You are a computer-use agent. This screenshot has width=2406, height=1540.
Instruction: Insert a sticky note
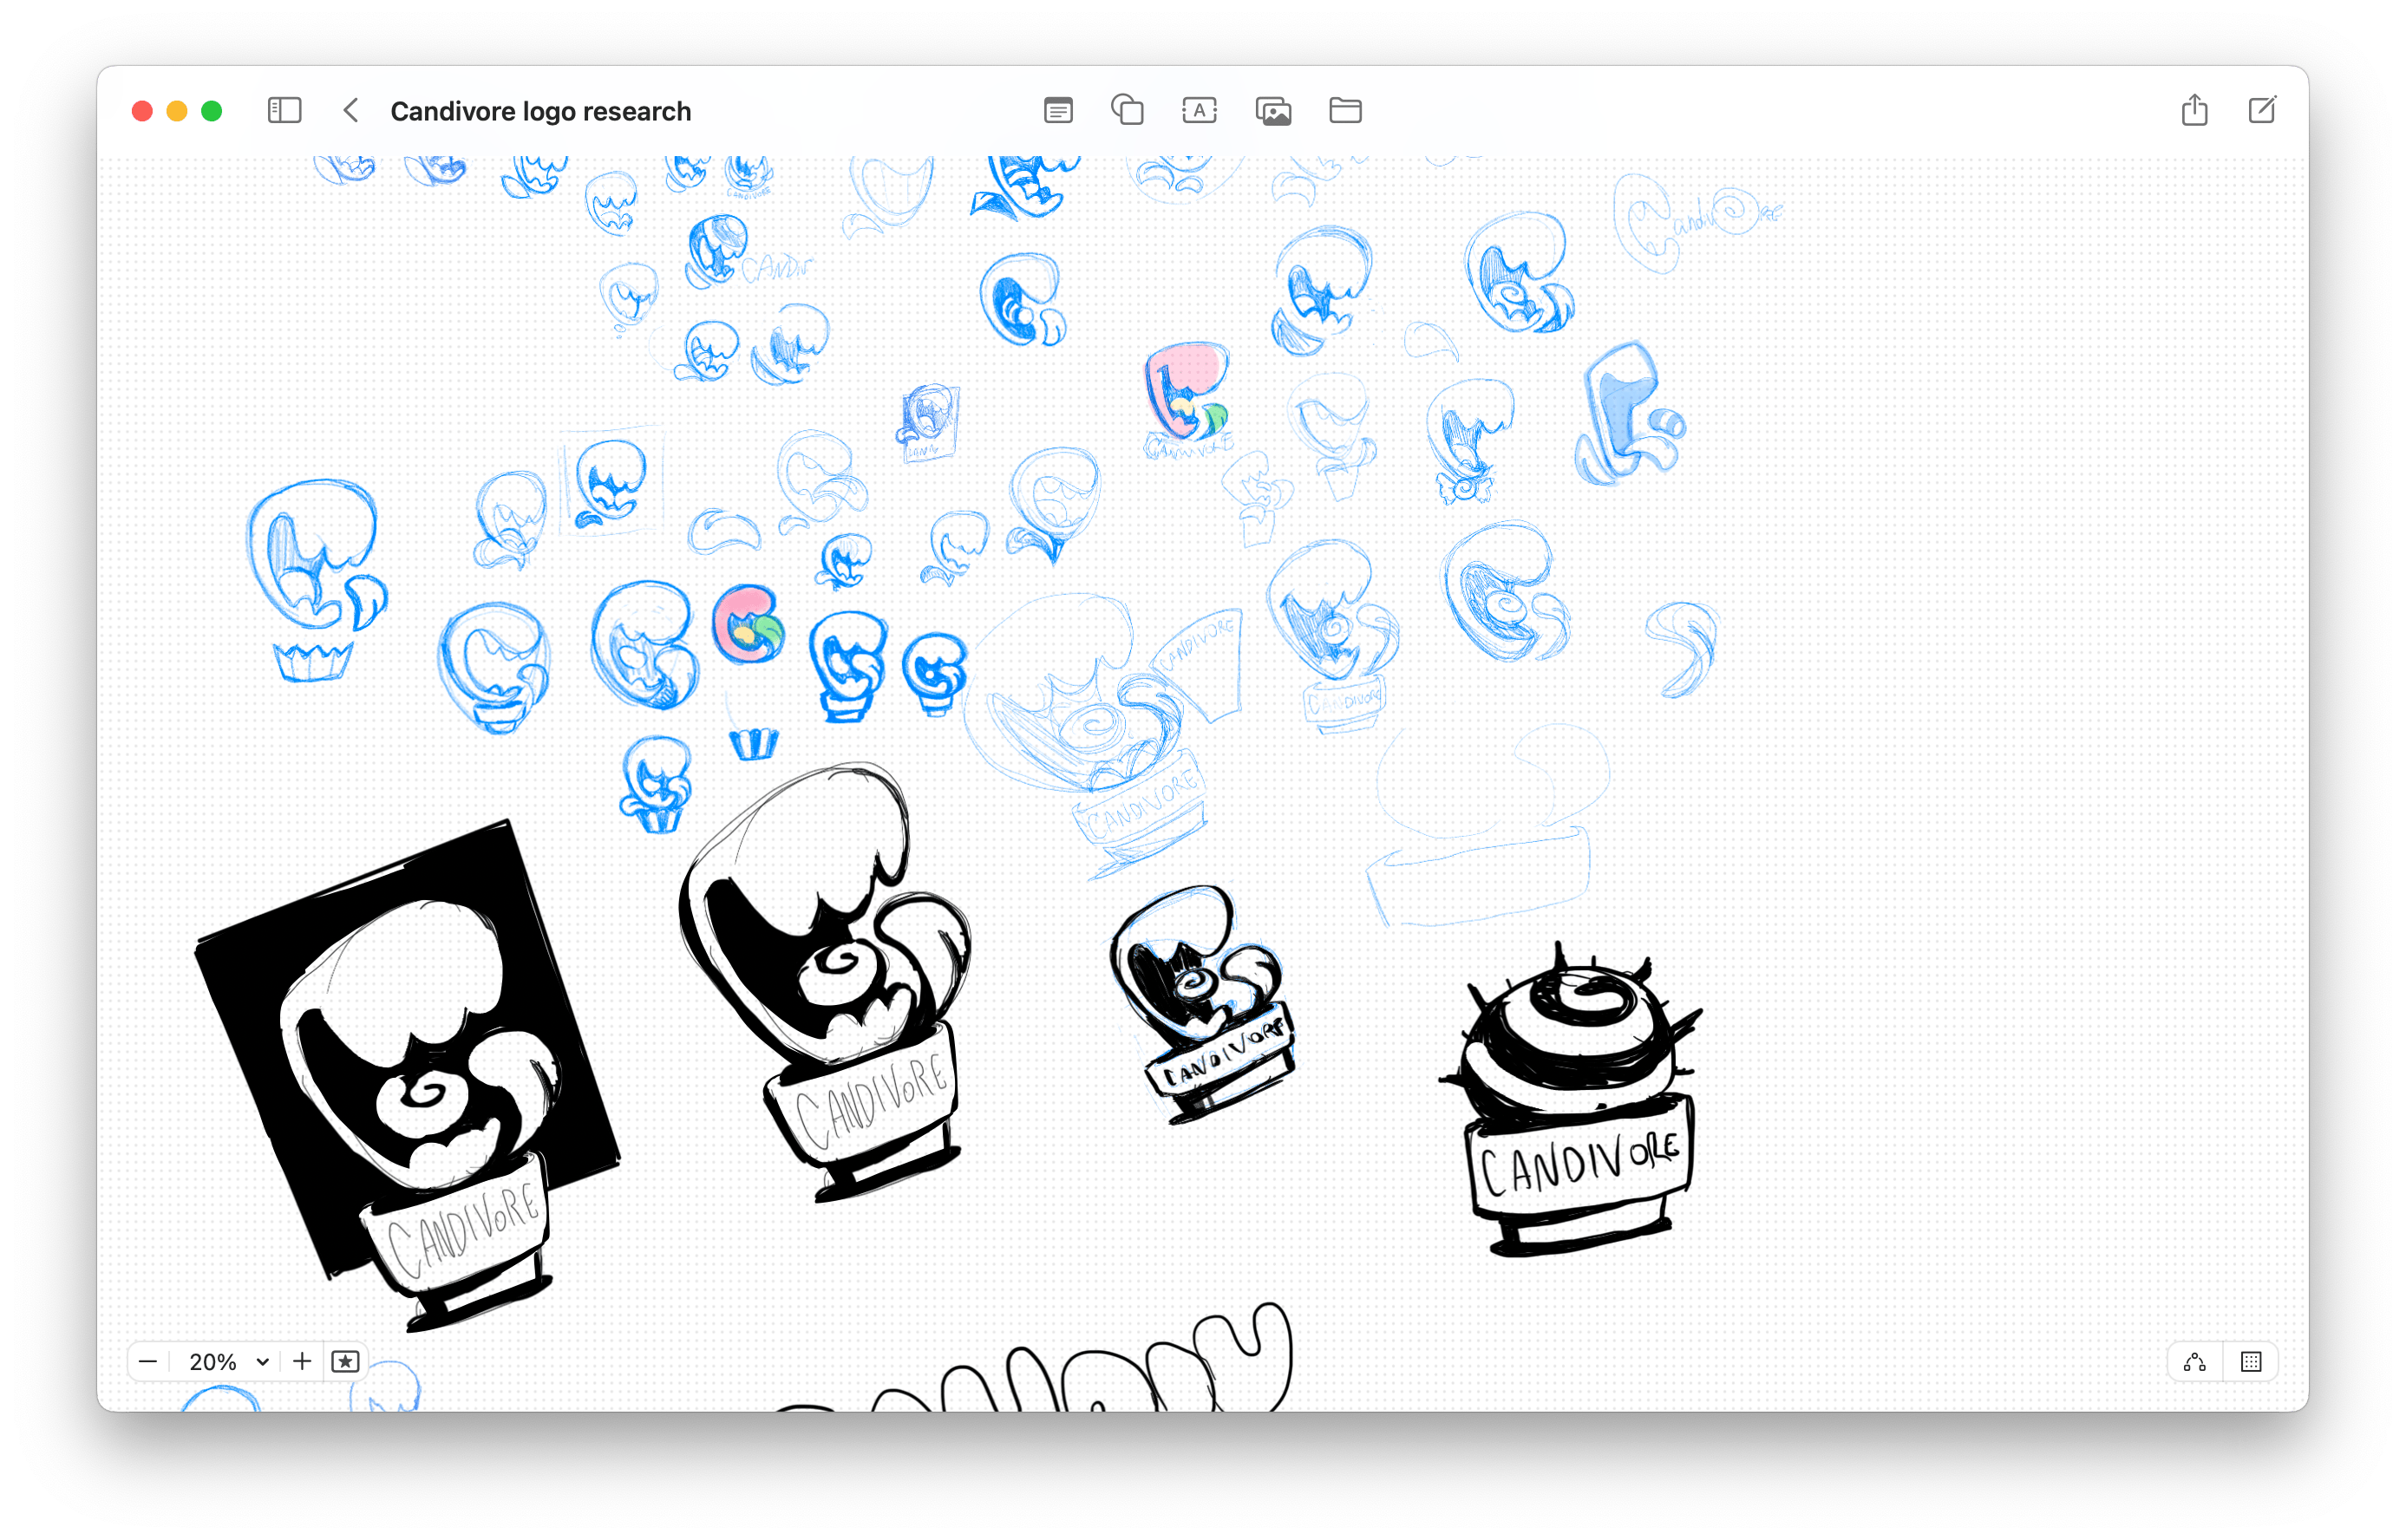(x=1058, y=110)
